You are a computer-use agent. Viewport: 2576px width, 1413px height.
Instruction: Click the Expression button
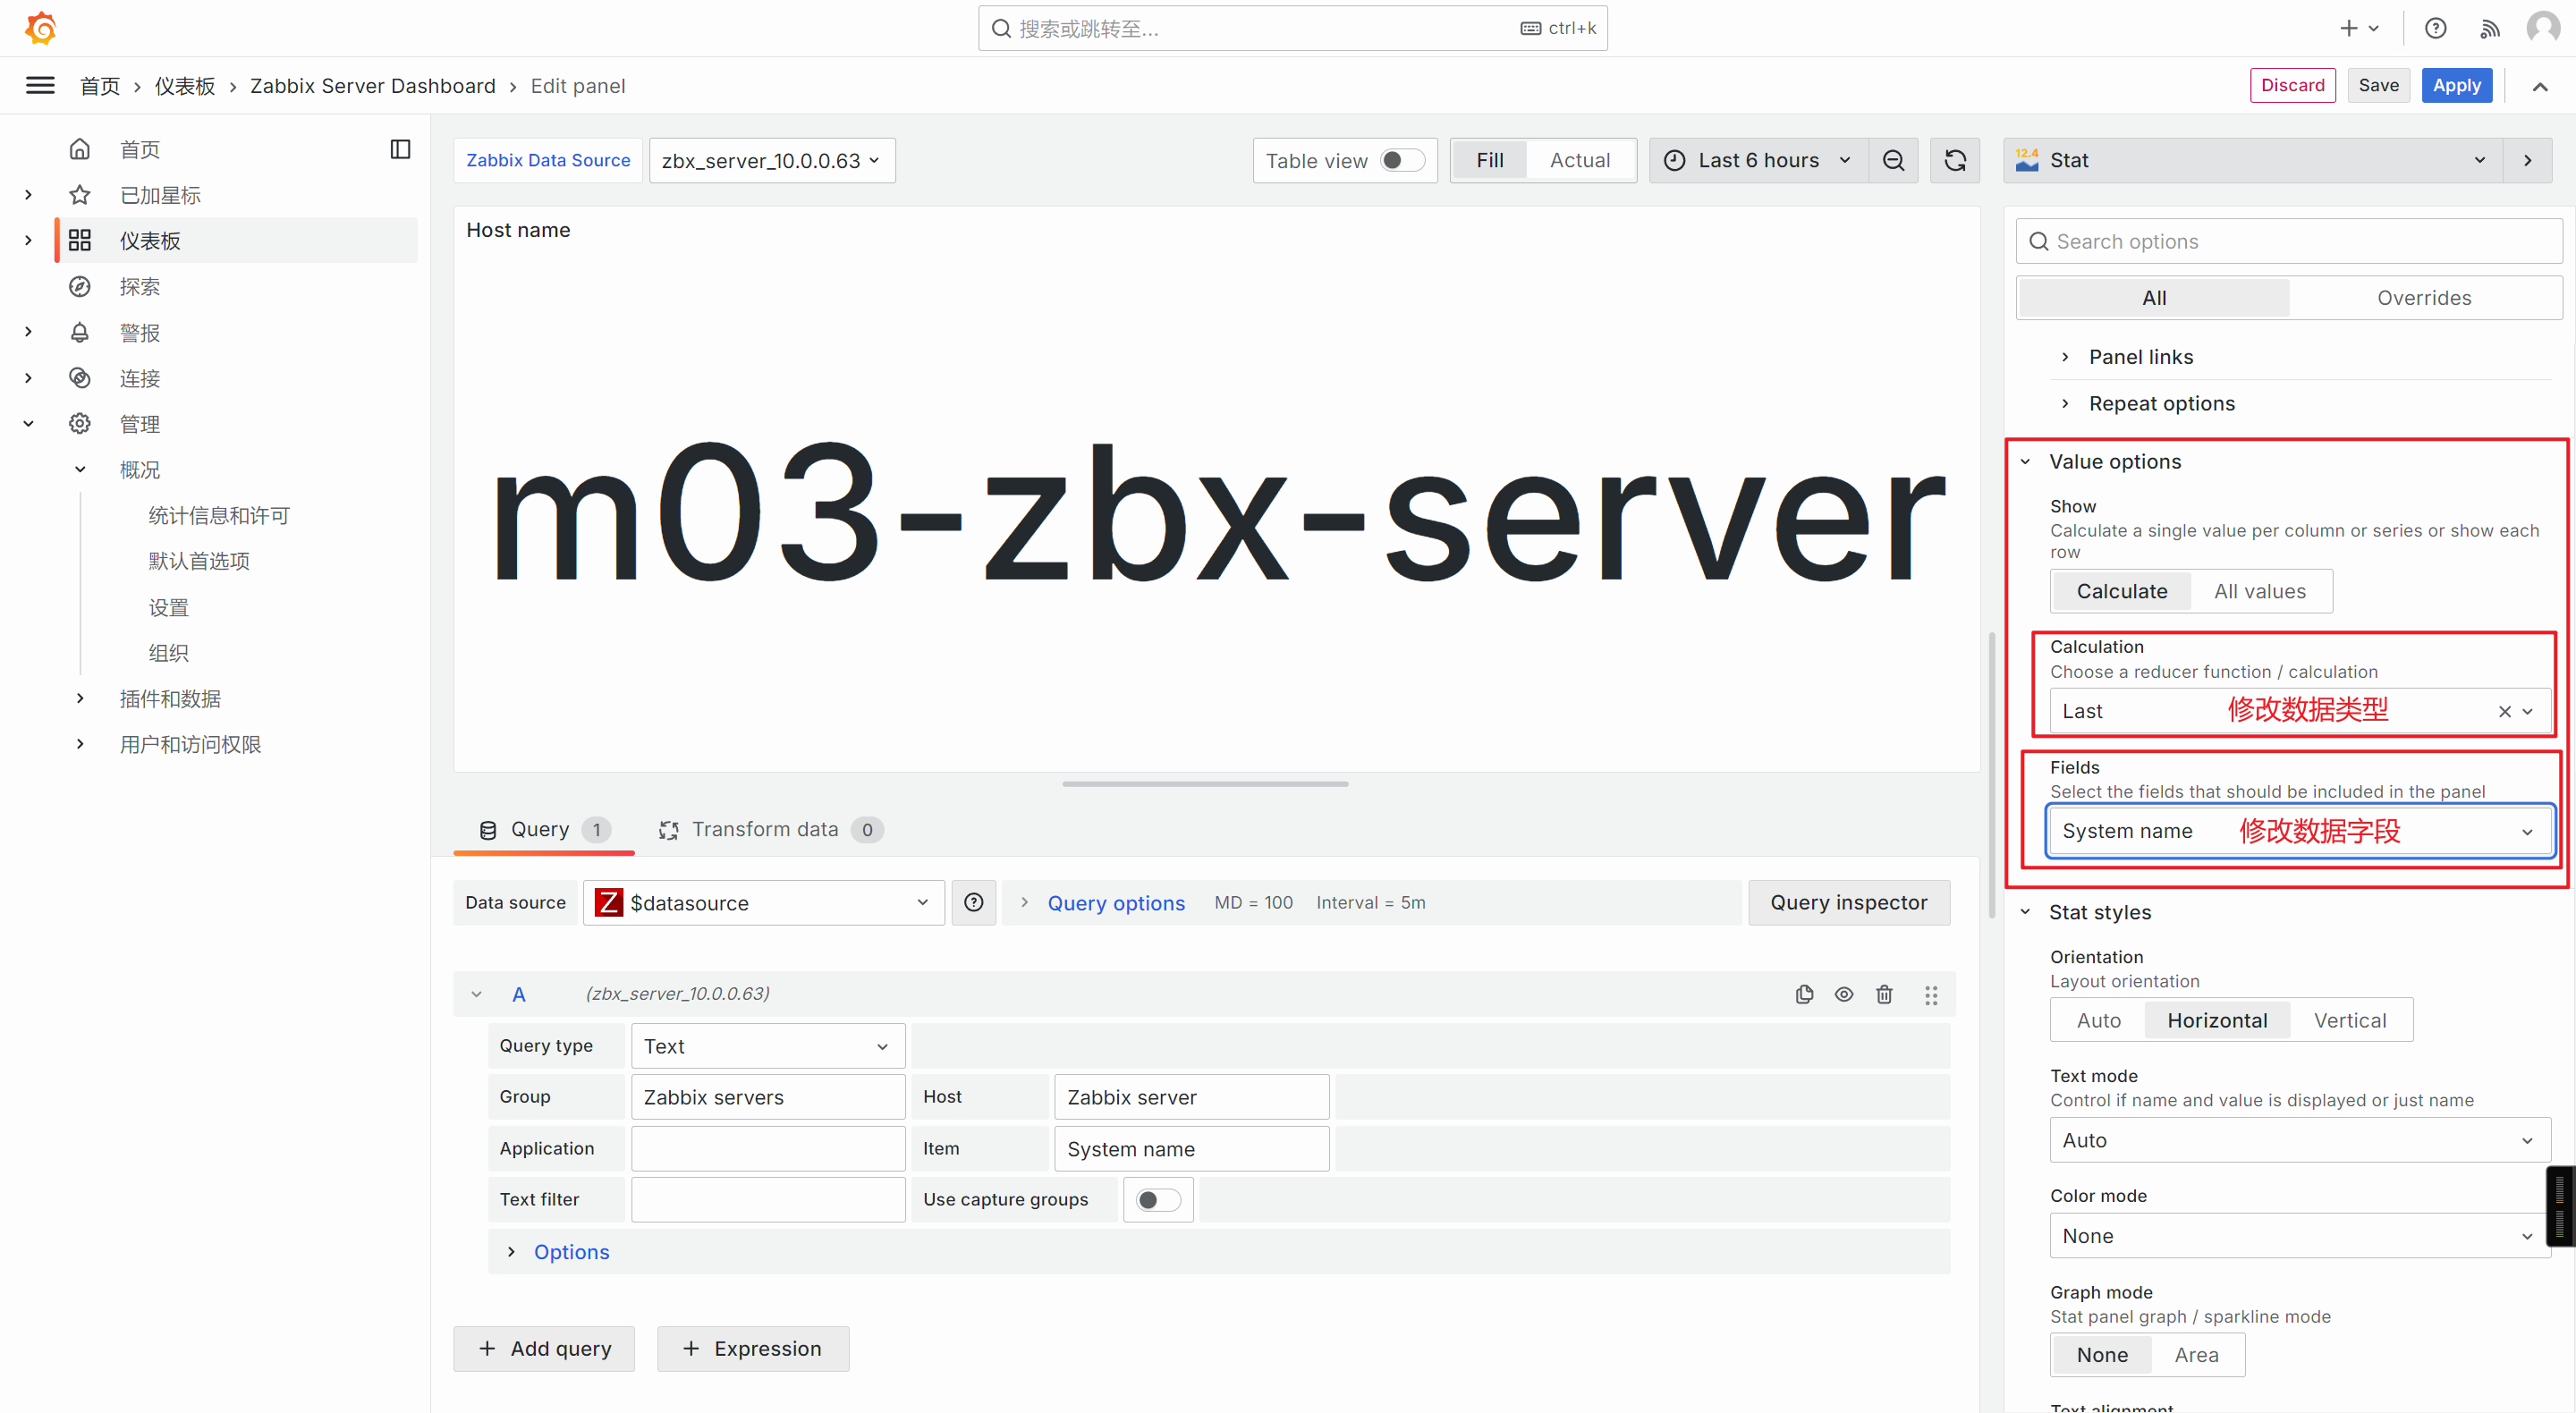pyautogui.click(x=752, y=1348)
